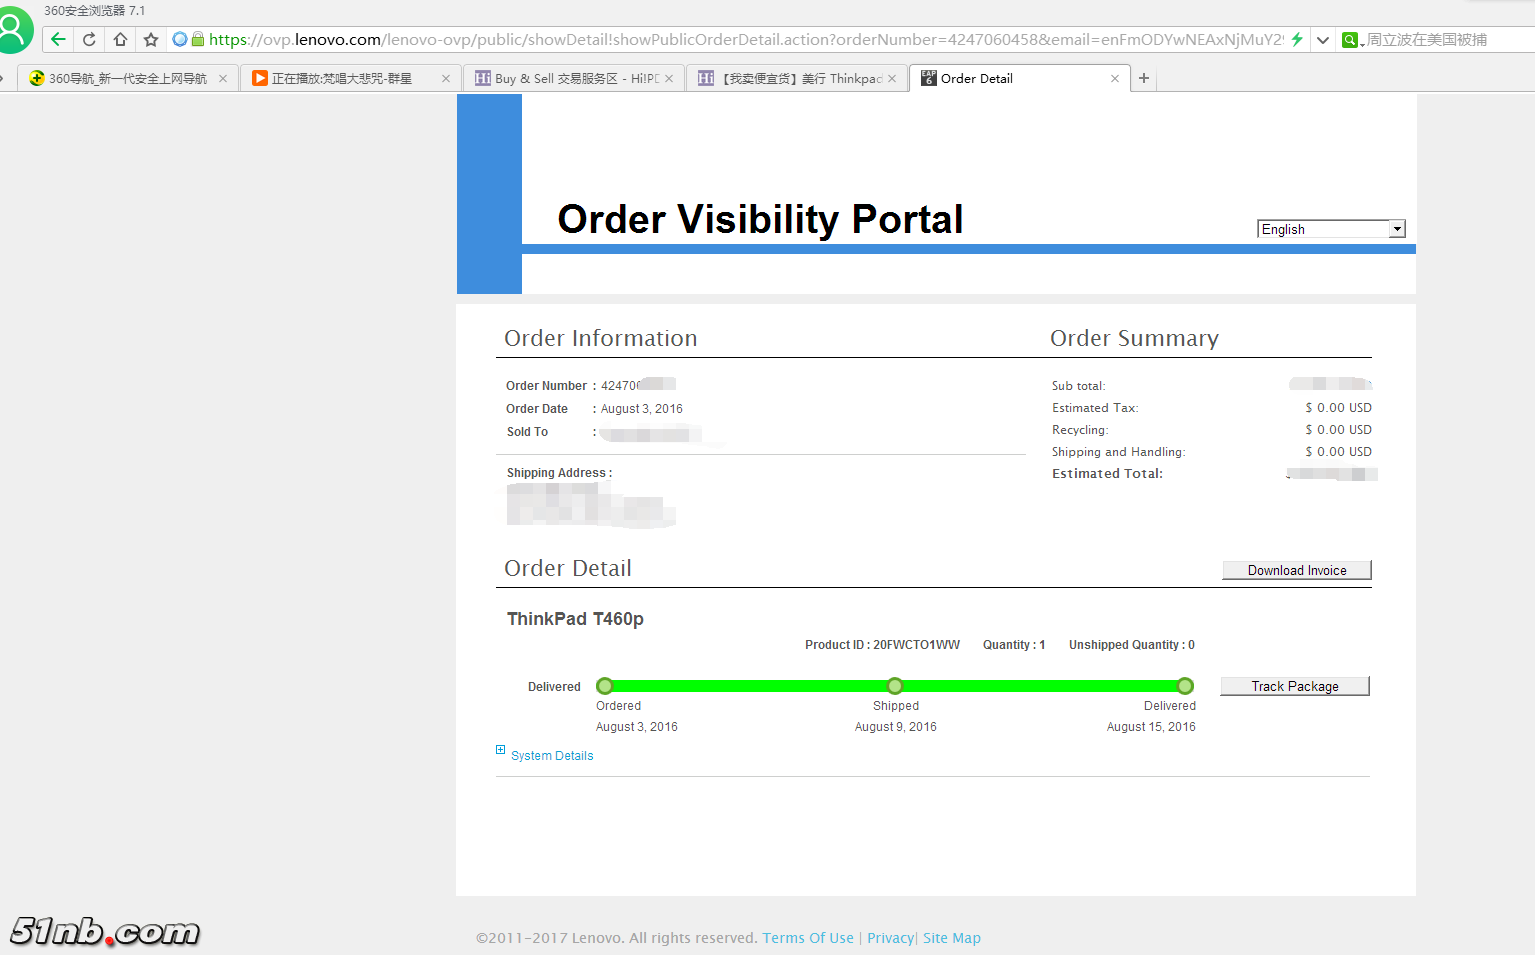Bookmark this page with the star icon
The height and width of the screenshot is (955, 1535).
click(x=151, y=40)
